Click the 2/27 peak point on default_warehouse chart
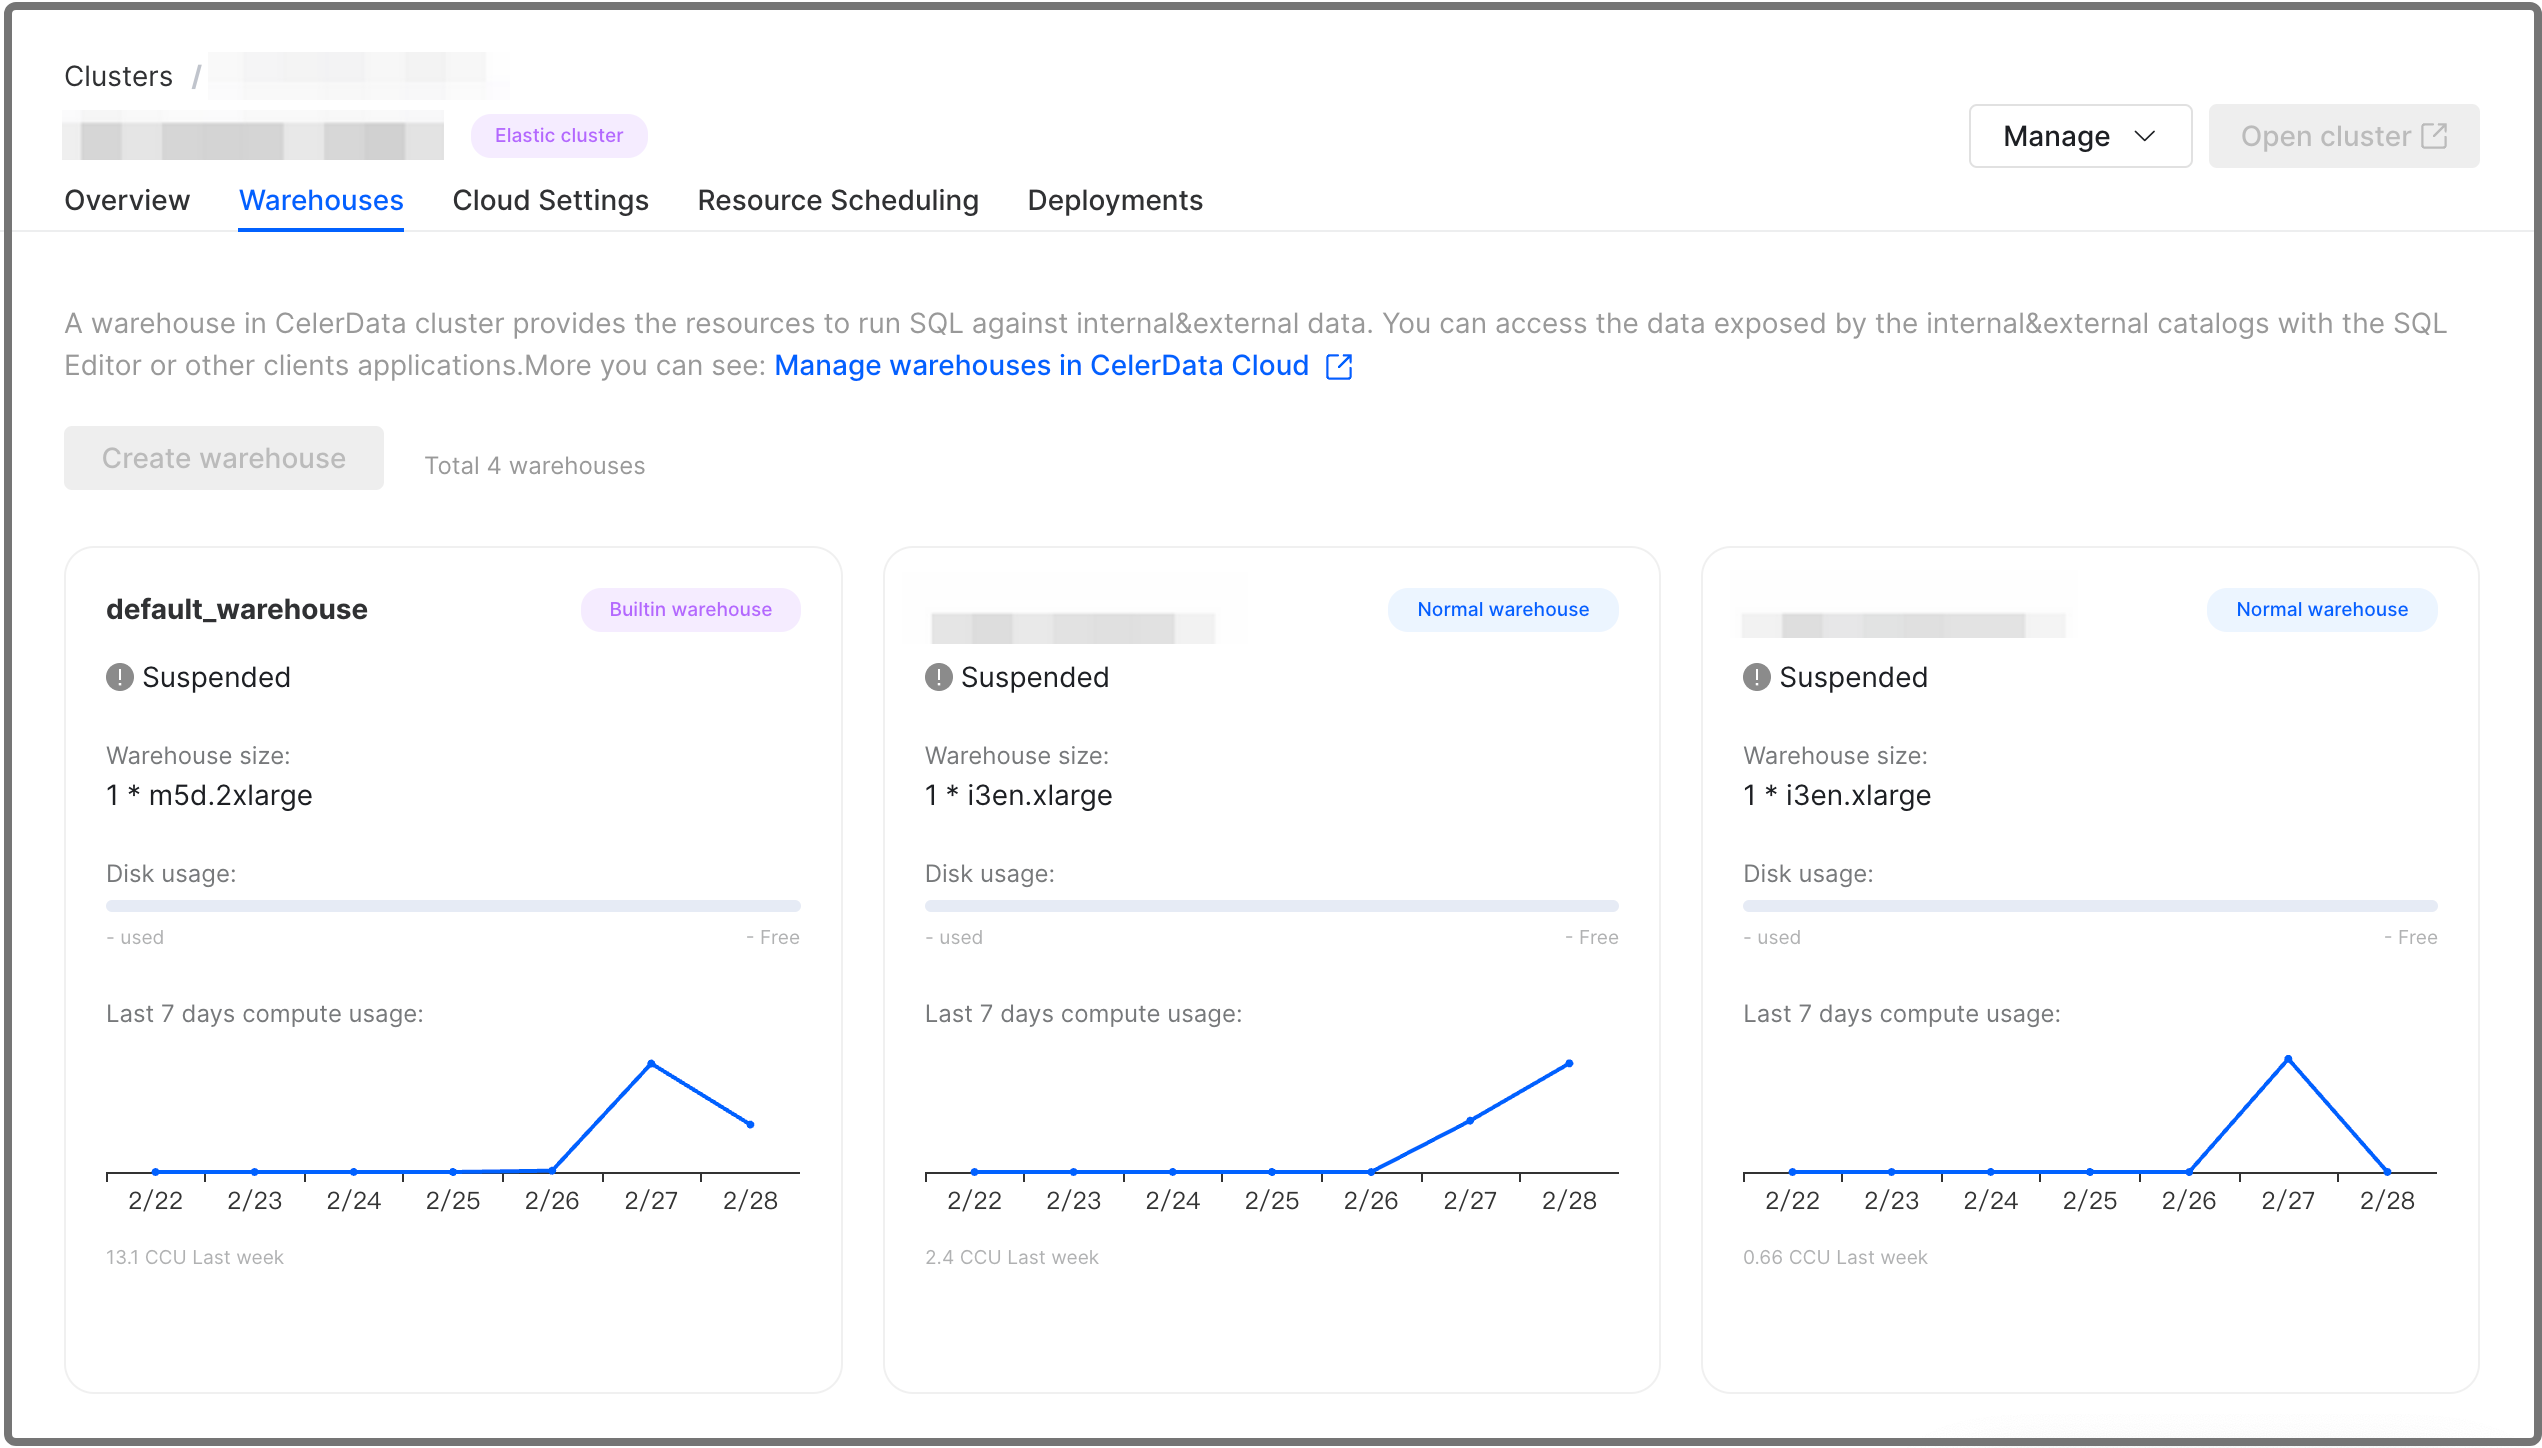Screen dimensions: 2542x1448 click(x=651, y=1064)
